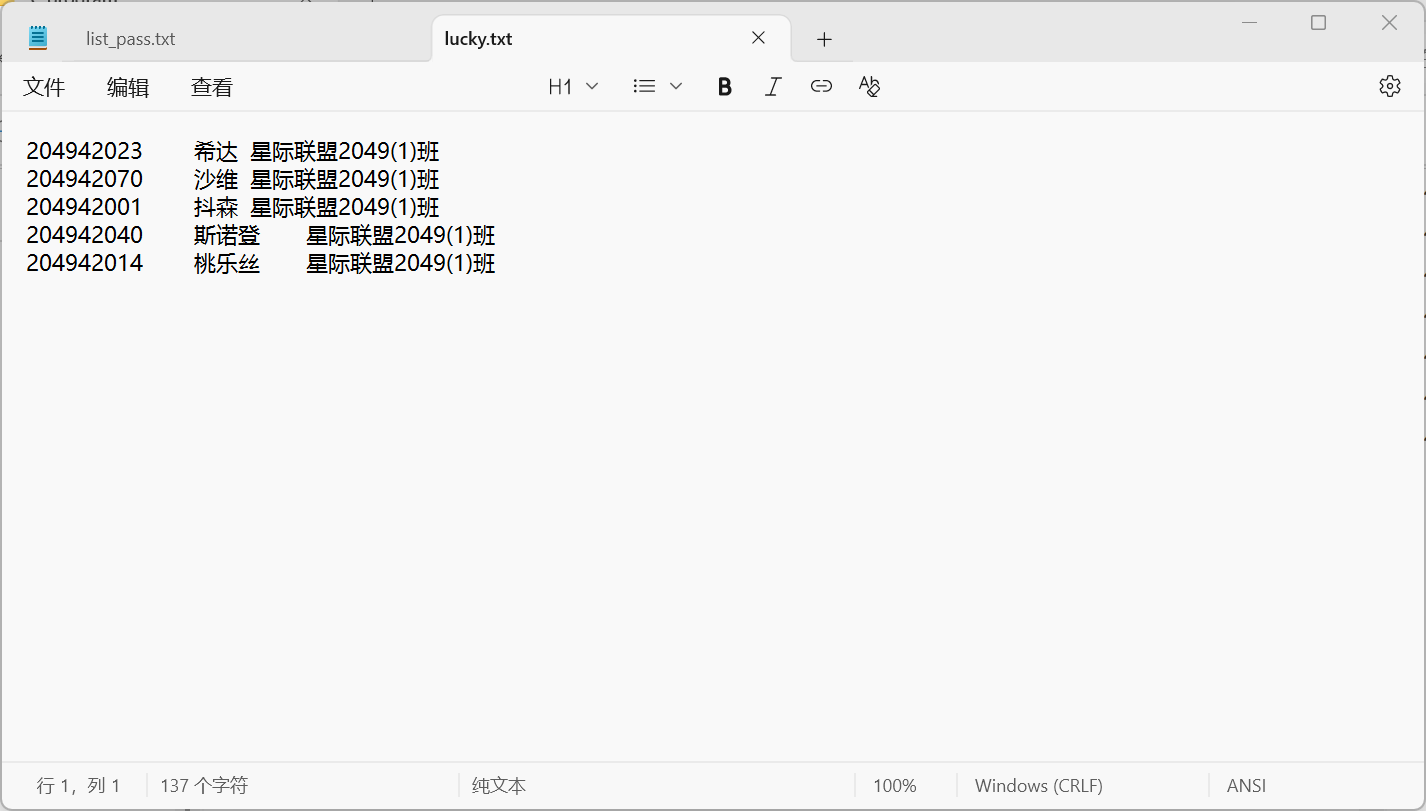Apply H1 heading from the toolbar
The width and height of the screenshot is (1426, 811).
560,86
